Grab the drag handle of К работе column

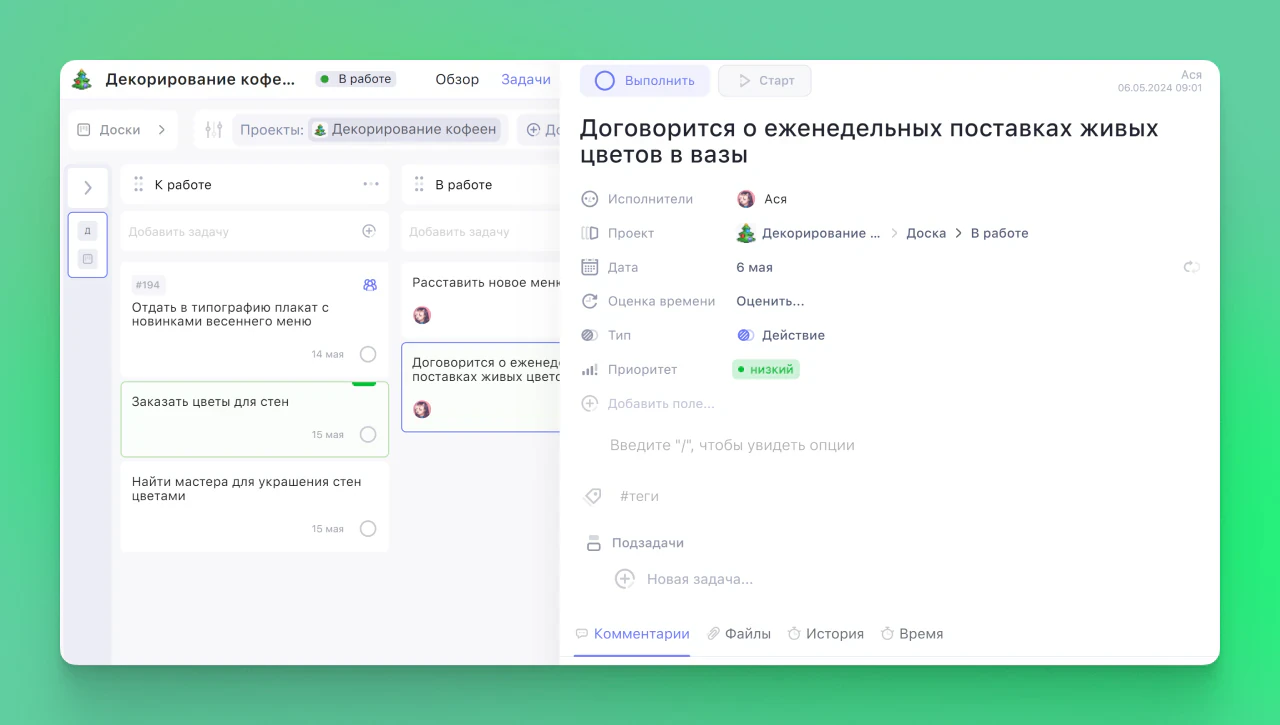[139, 184]
